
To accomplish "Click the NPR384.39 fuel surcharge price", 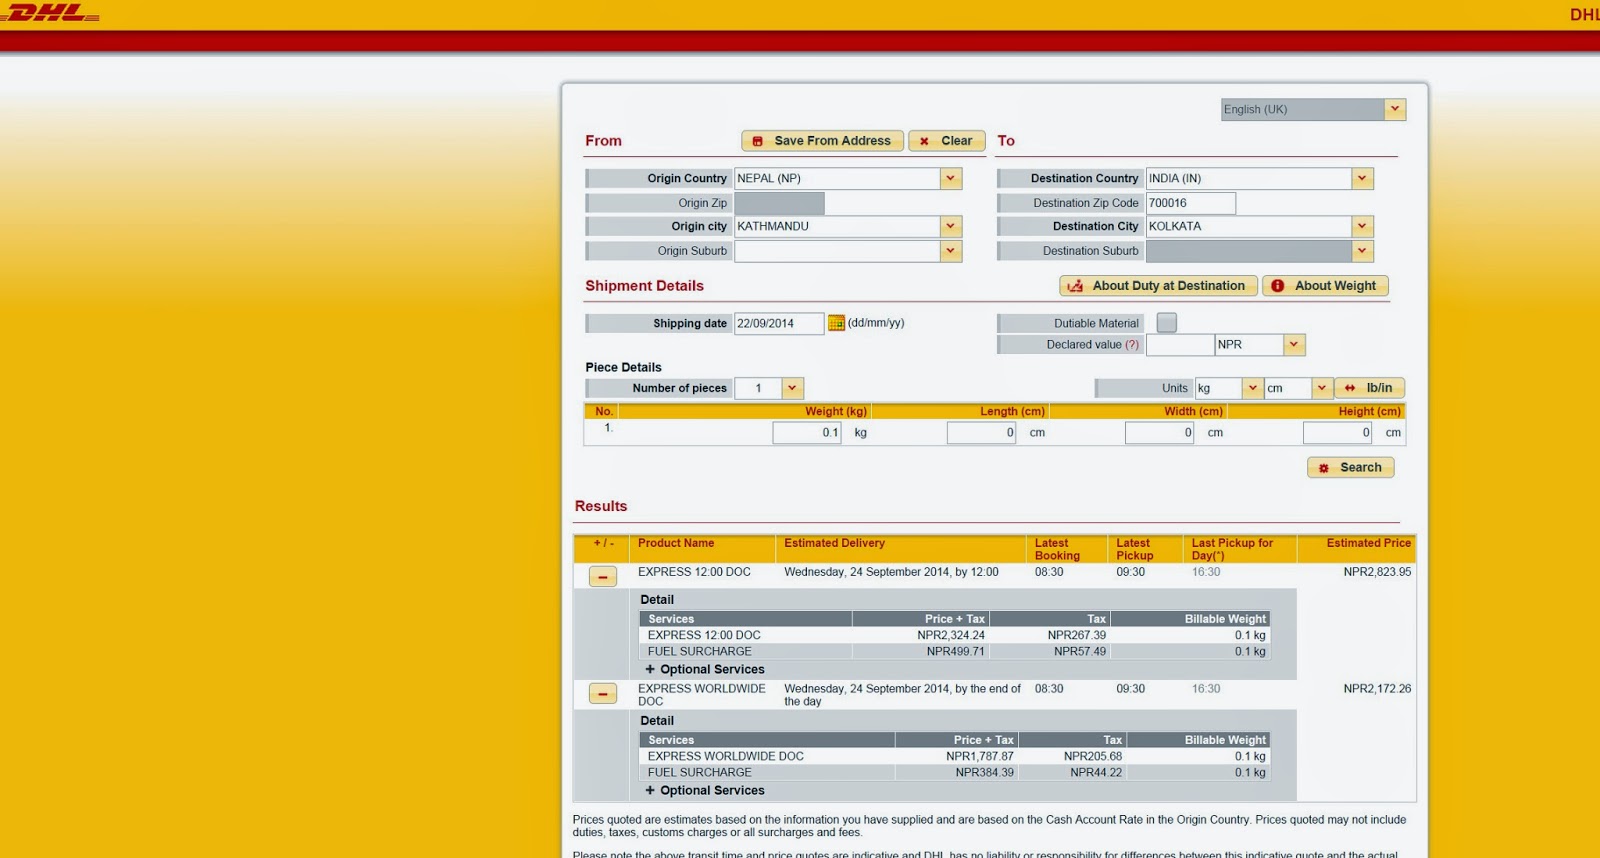I will (x=984, y=772).
